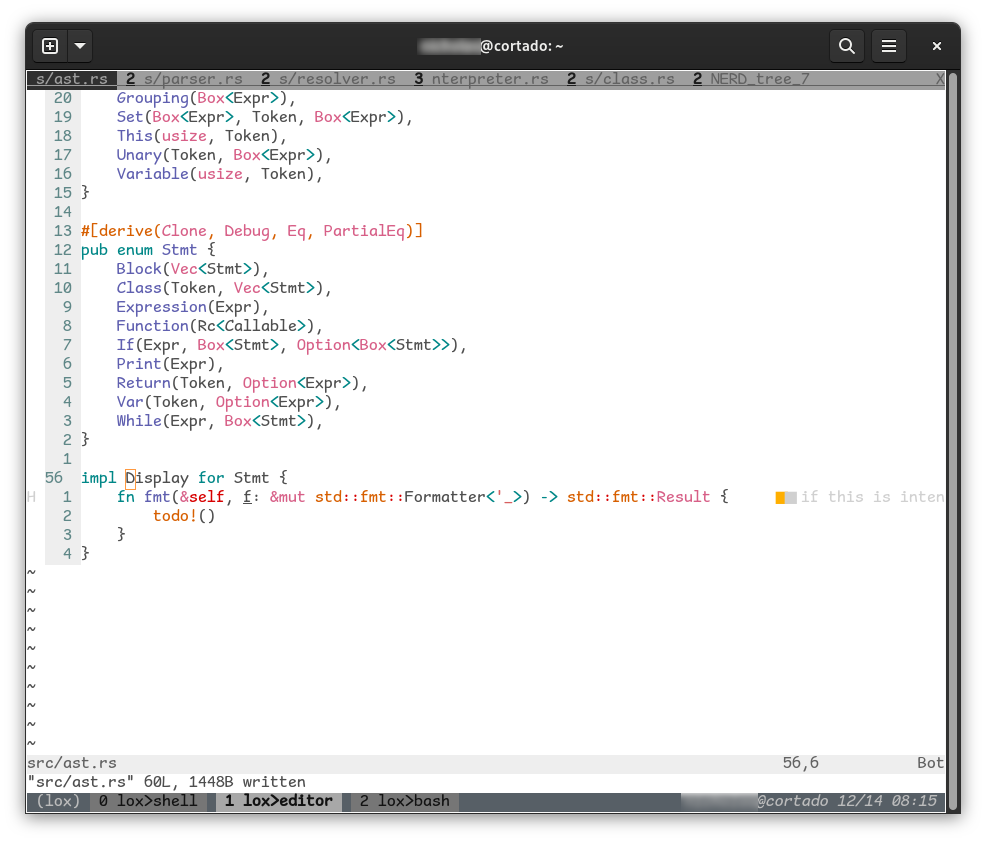Click the search magnifier icon
Screen dimensions: 986x842
846,46
